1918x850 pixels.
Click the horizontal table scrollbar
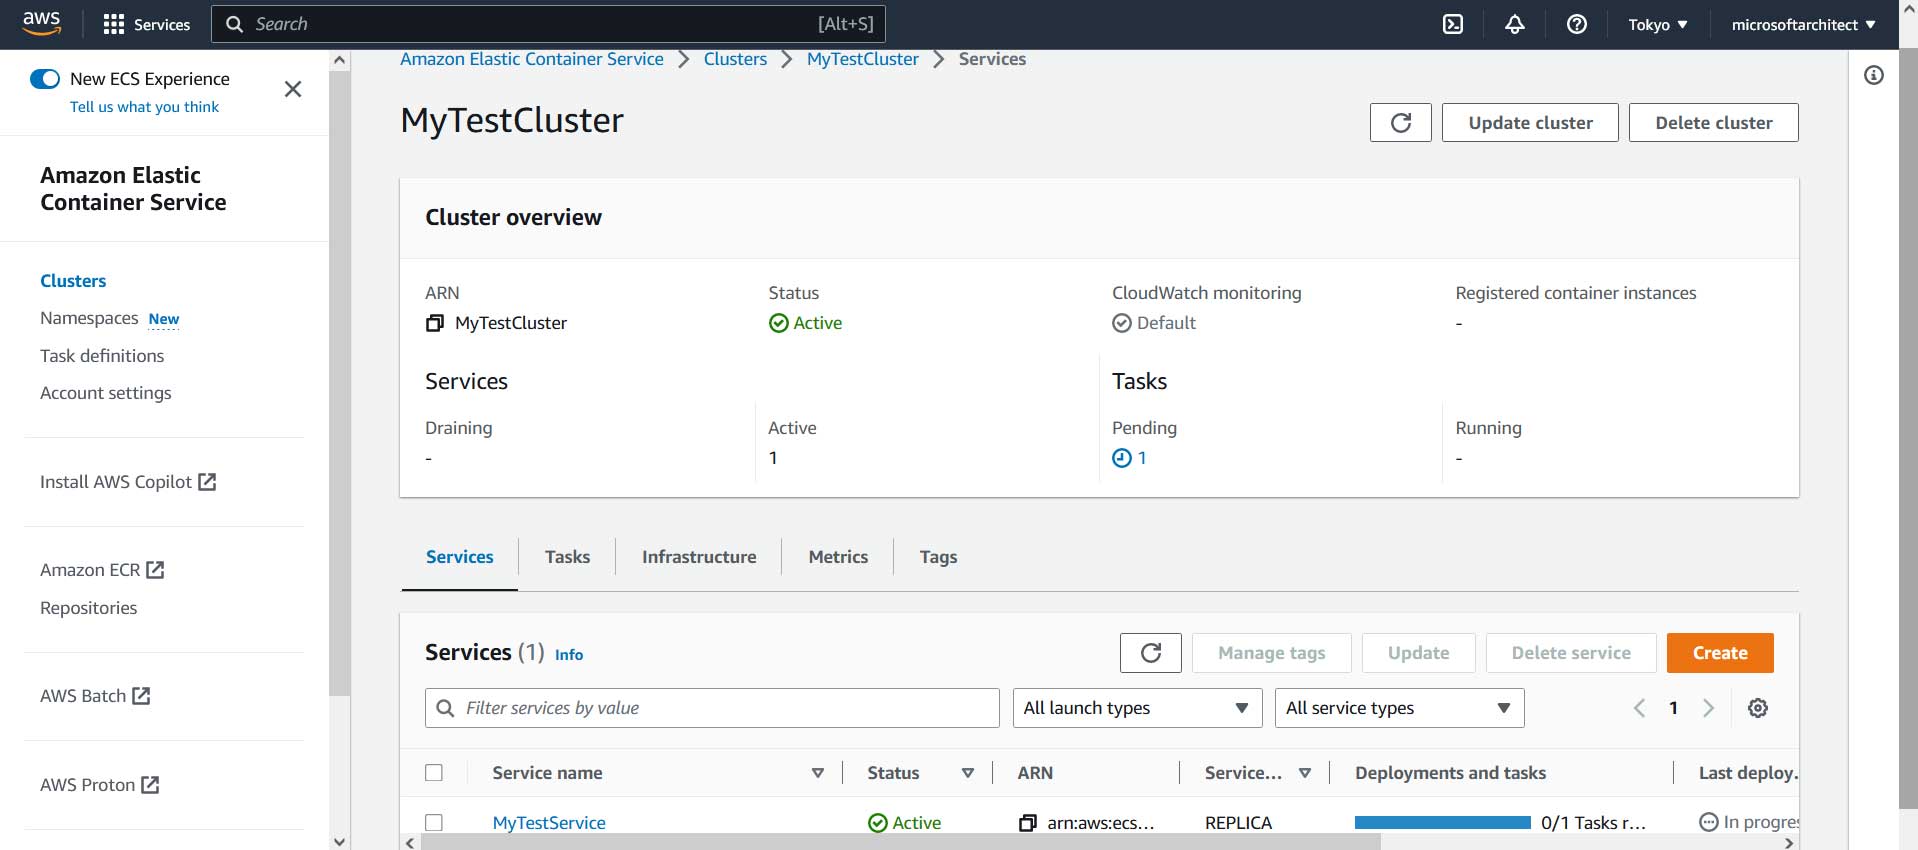[900, 842]
